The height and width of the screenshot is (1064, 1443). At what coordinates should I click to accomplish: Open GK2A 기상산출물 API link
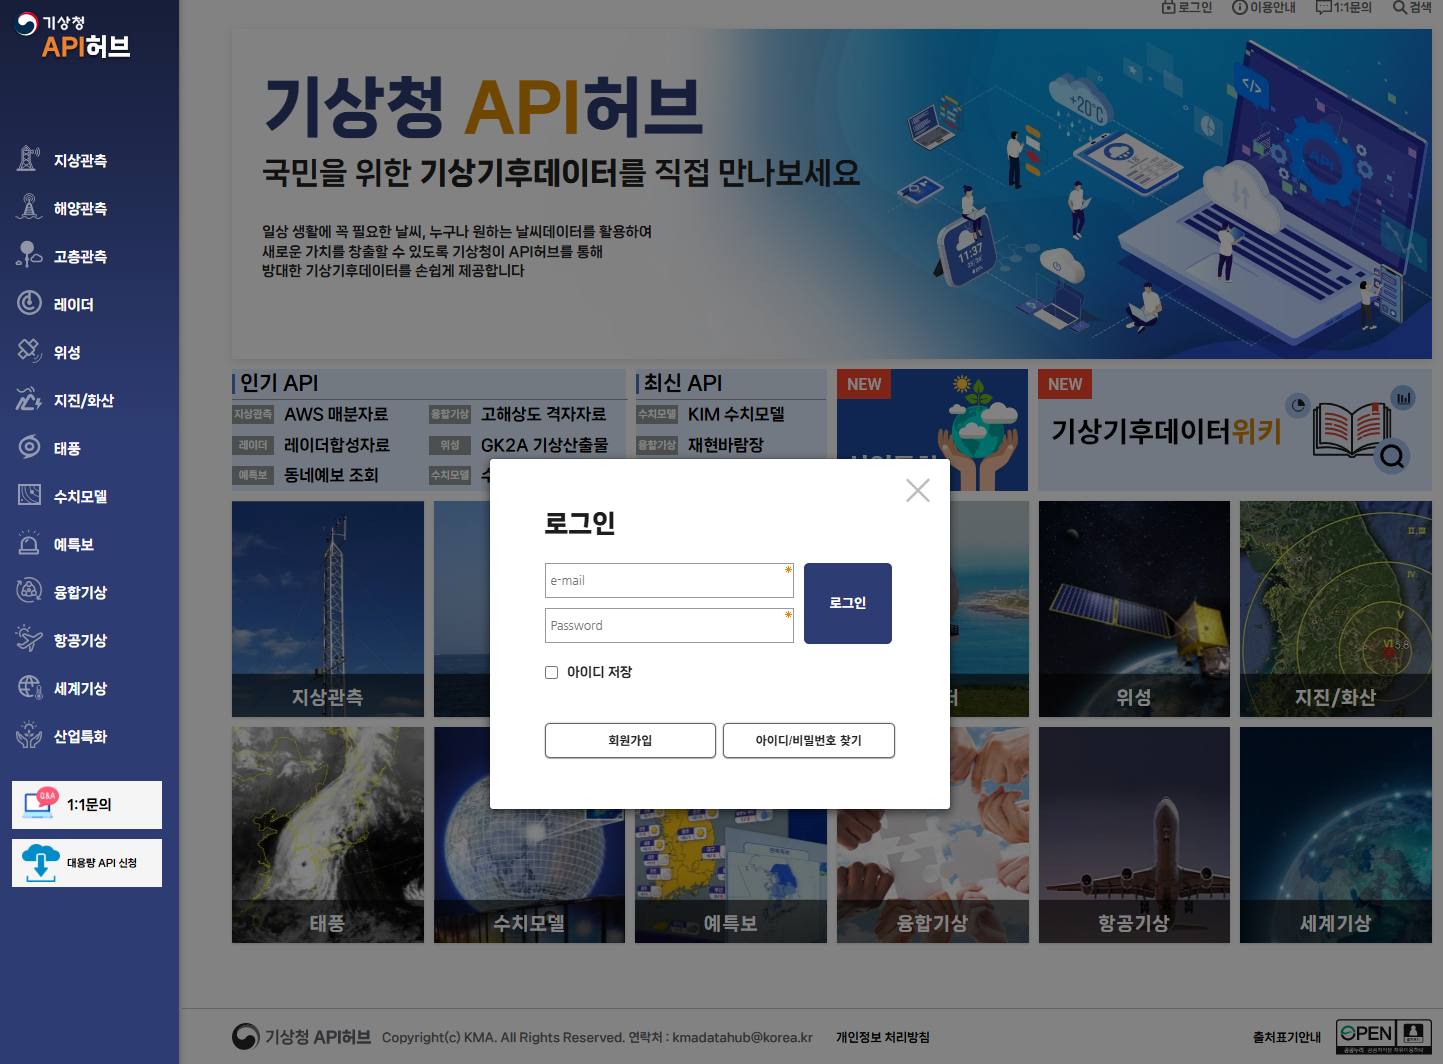544,445
